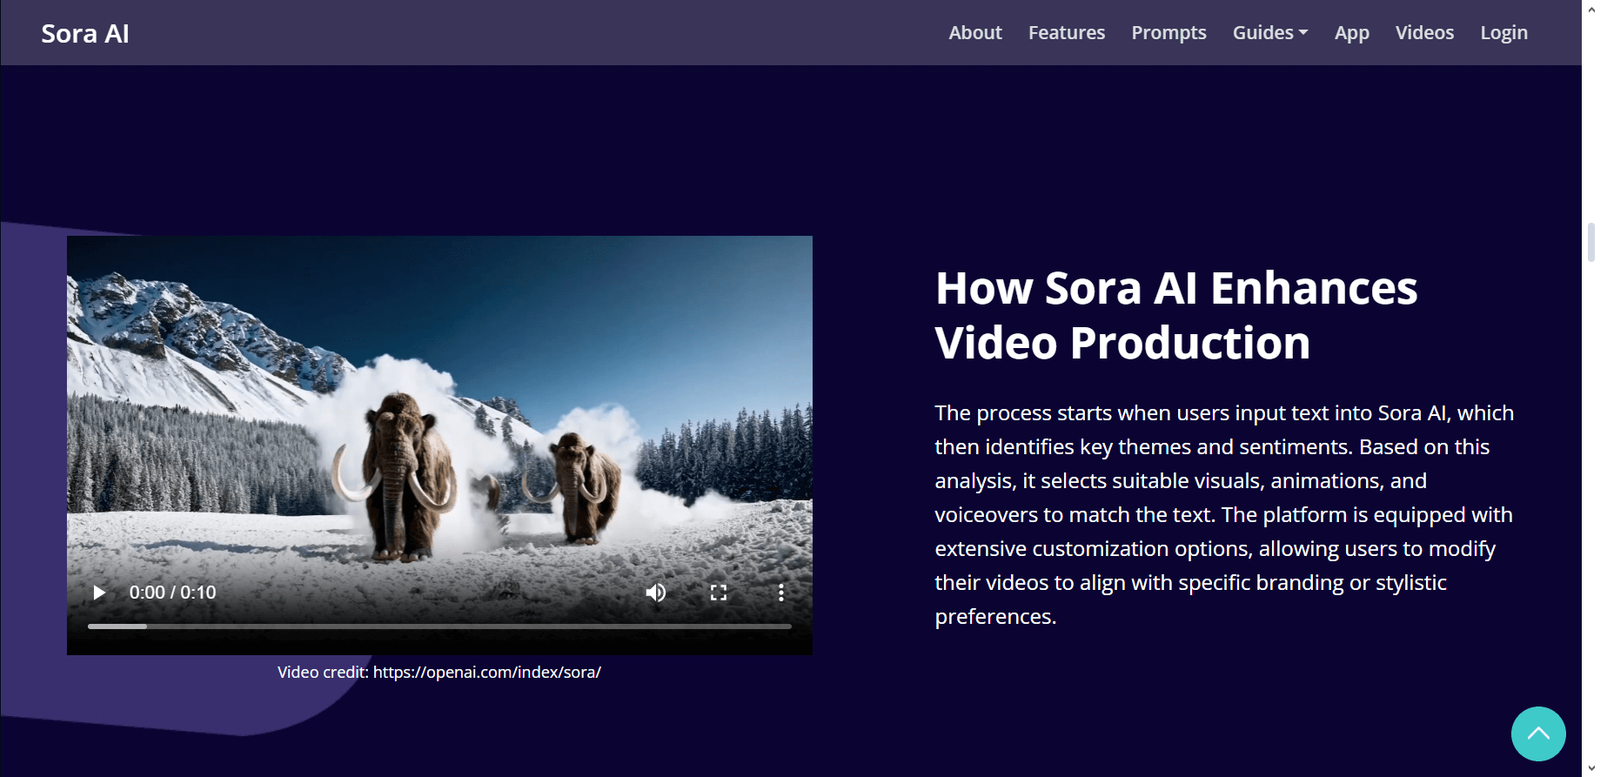
Task: Play the mammoth video
Action: 99,593
